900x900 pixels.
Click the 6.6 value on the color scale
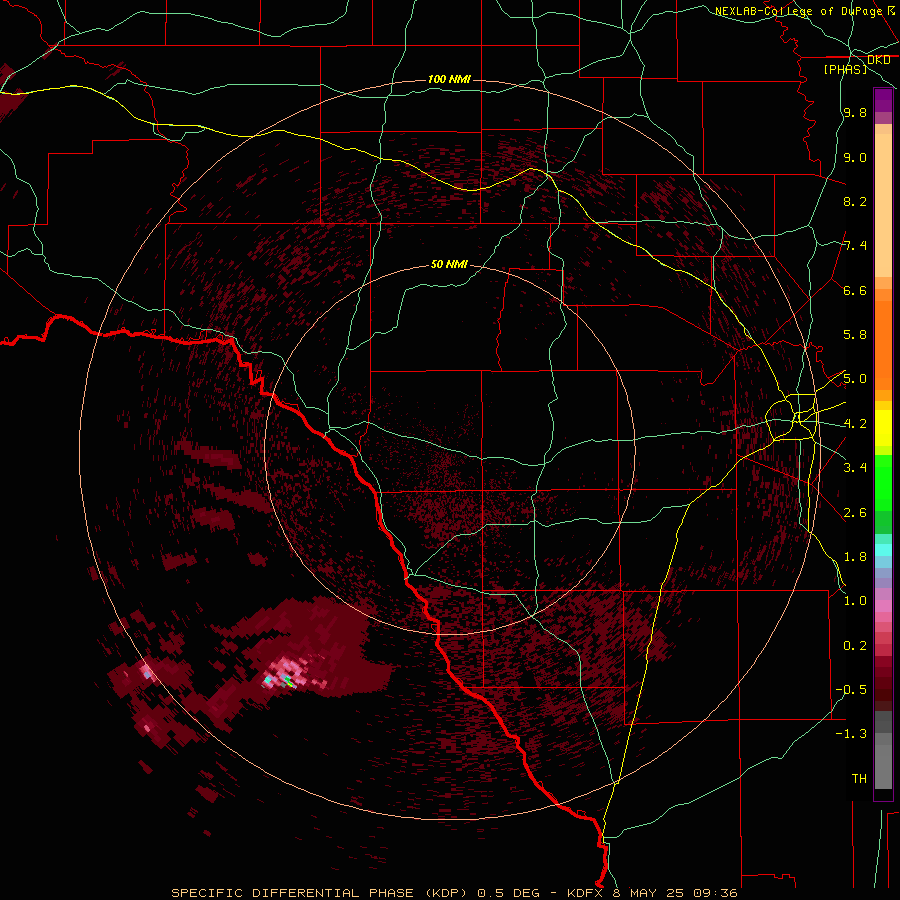(x=855, y=290)
